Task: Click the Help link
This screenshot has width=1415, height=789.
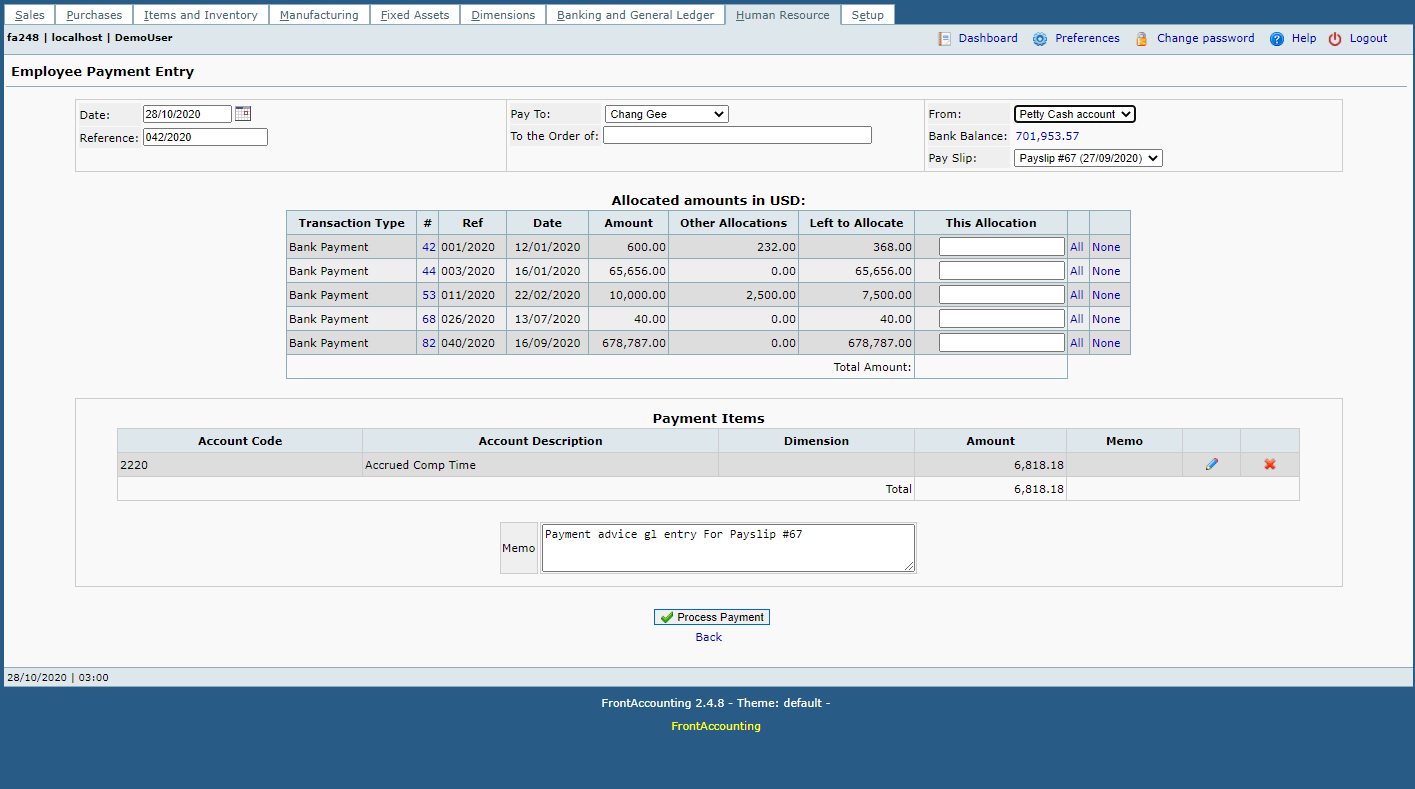Action: 1304,38
